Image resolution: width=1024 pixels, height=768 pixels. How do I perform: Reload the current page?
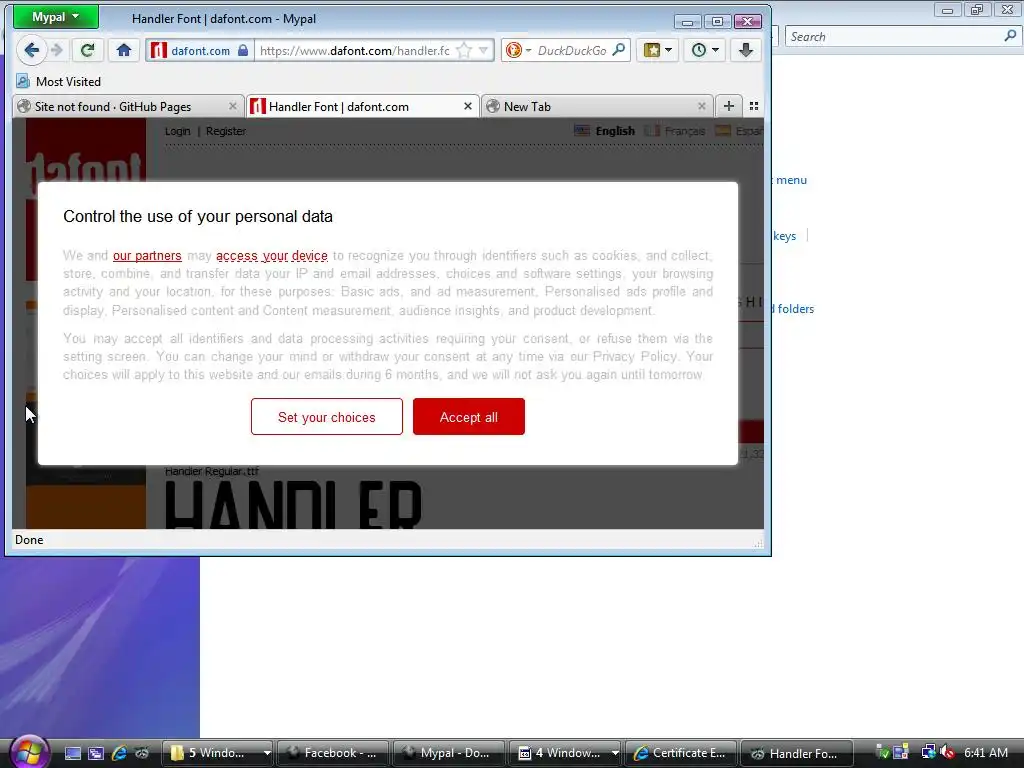[x=88, y=50]
